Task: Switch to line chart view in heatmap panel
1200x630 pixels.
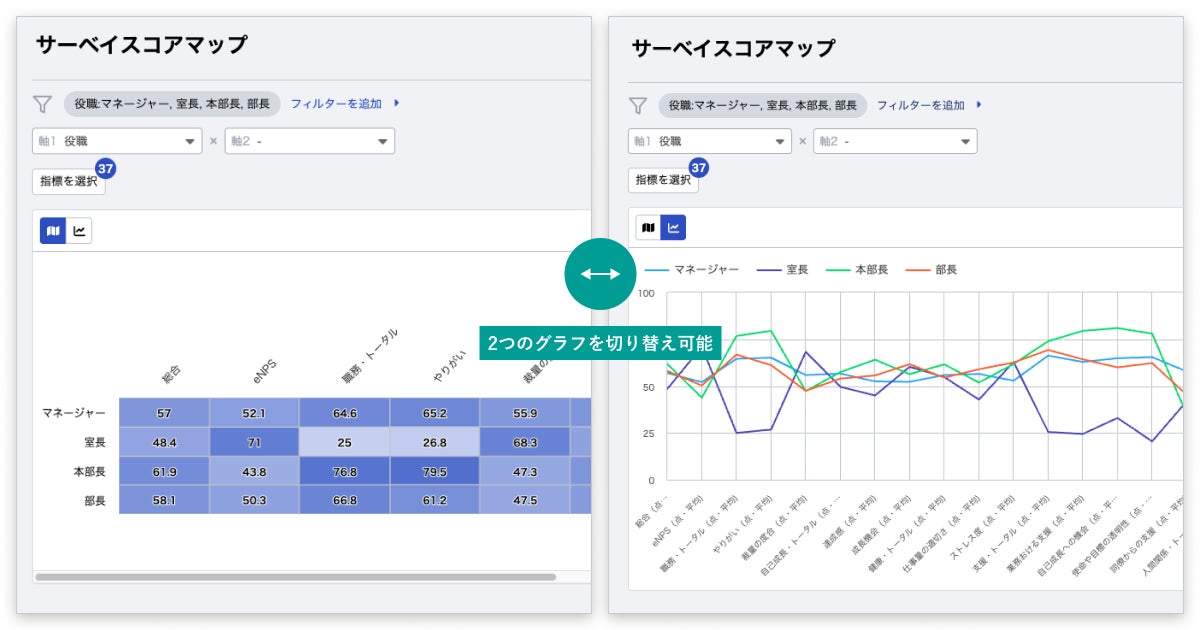Action: [x=79, y=231]
